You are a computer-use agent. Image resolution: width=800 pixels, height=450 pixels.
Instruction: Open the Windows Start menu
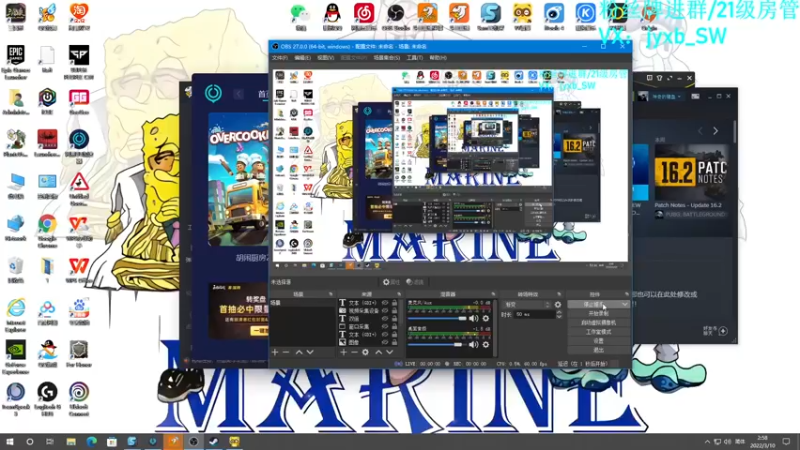(9, 441)
